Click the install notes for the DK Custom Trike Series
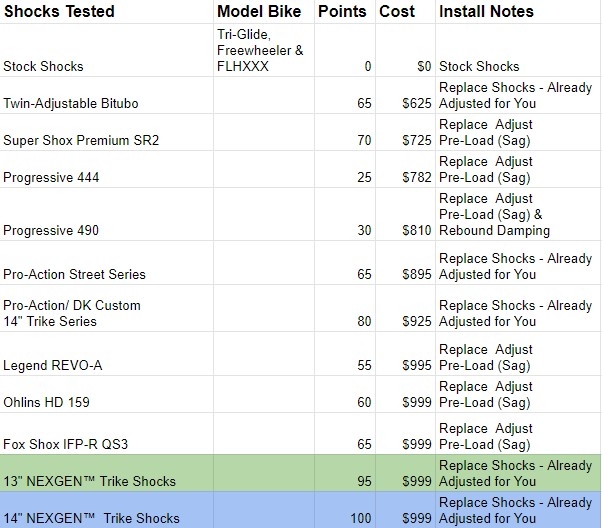Viewport: 602px width, 528px height. point(518,308)
